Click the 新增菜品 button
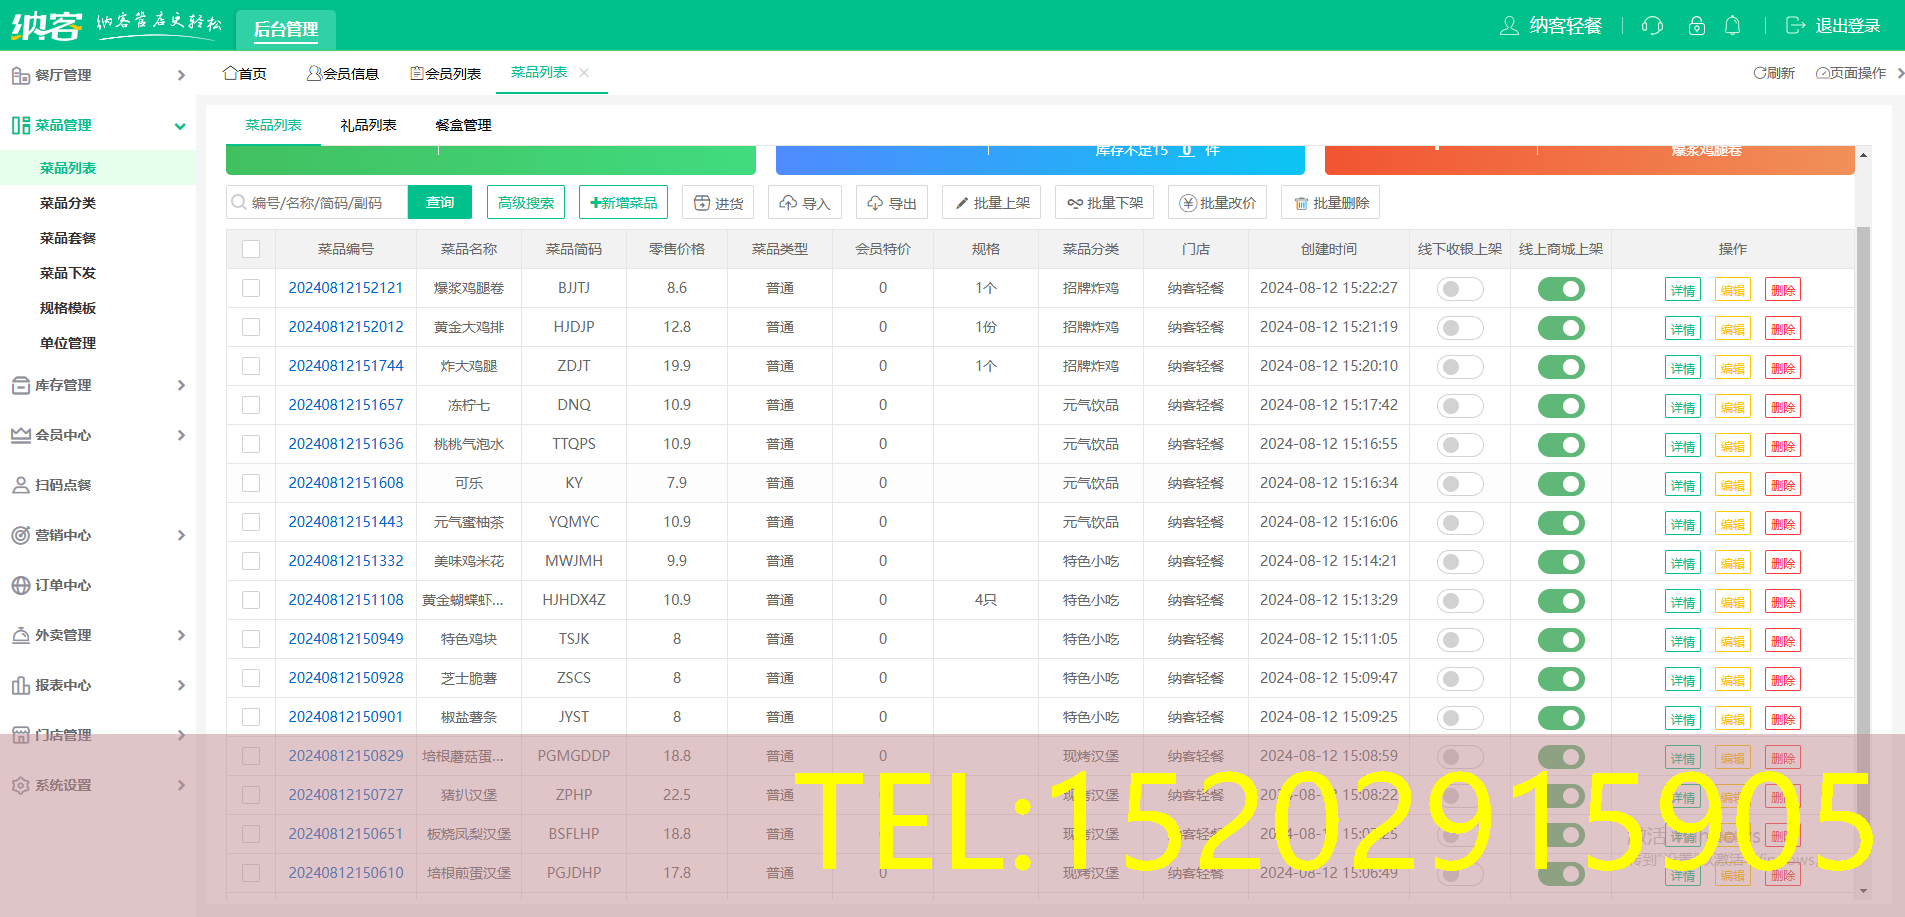The height and width of the screenshot is (917, 1905). tap(623, 203)
